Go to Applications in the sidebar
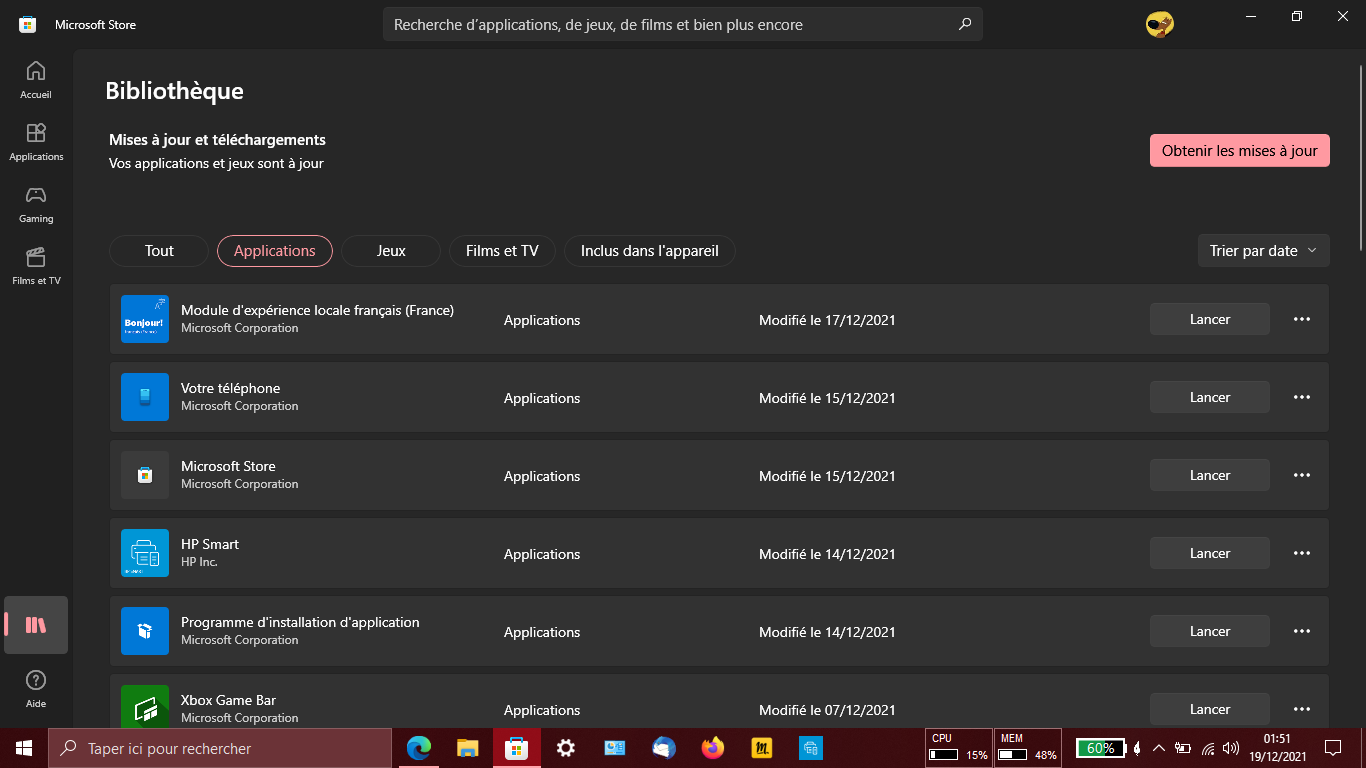Screen dimensions: 1366x768 click(x=36, y=141)
